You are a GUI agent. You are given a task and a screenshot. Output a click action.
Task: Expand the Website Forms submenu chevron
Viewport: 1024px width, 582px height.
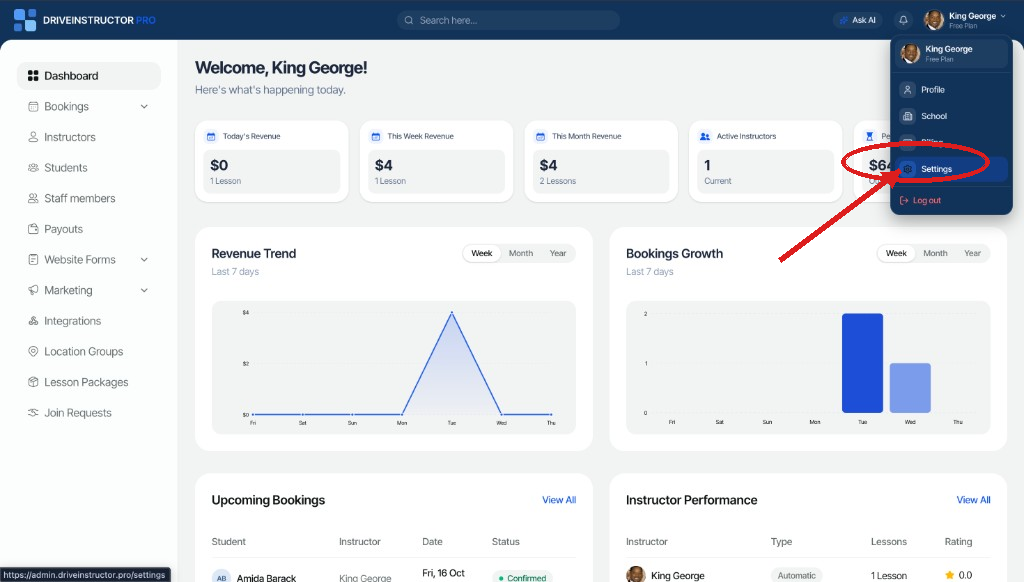[144, 260]
